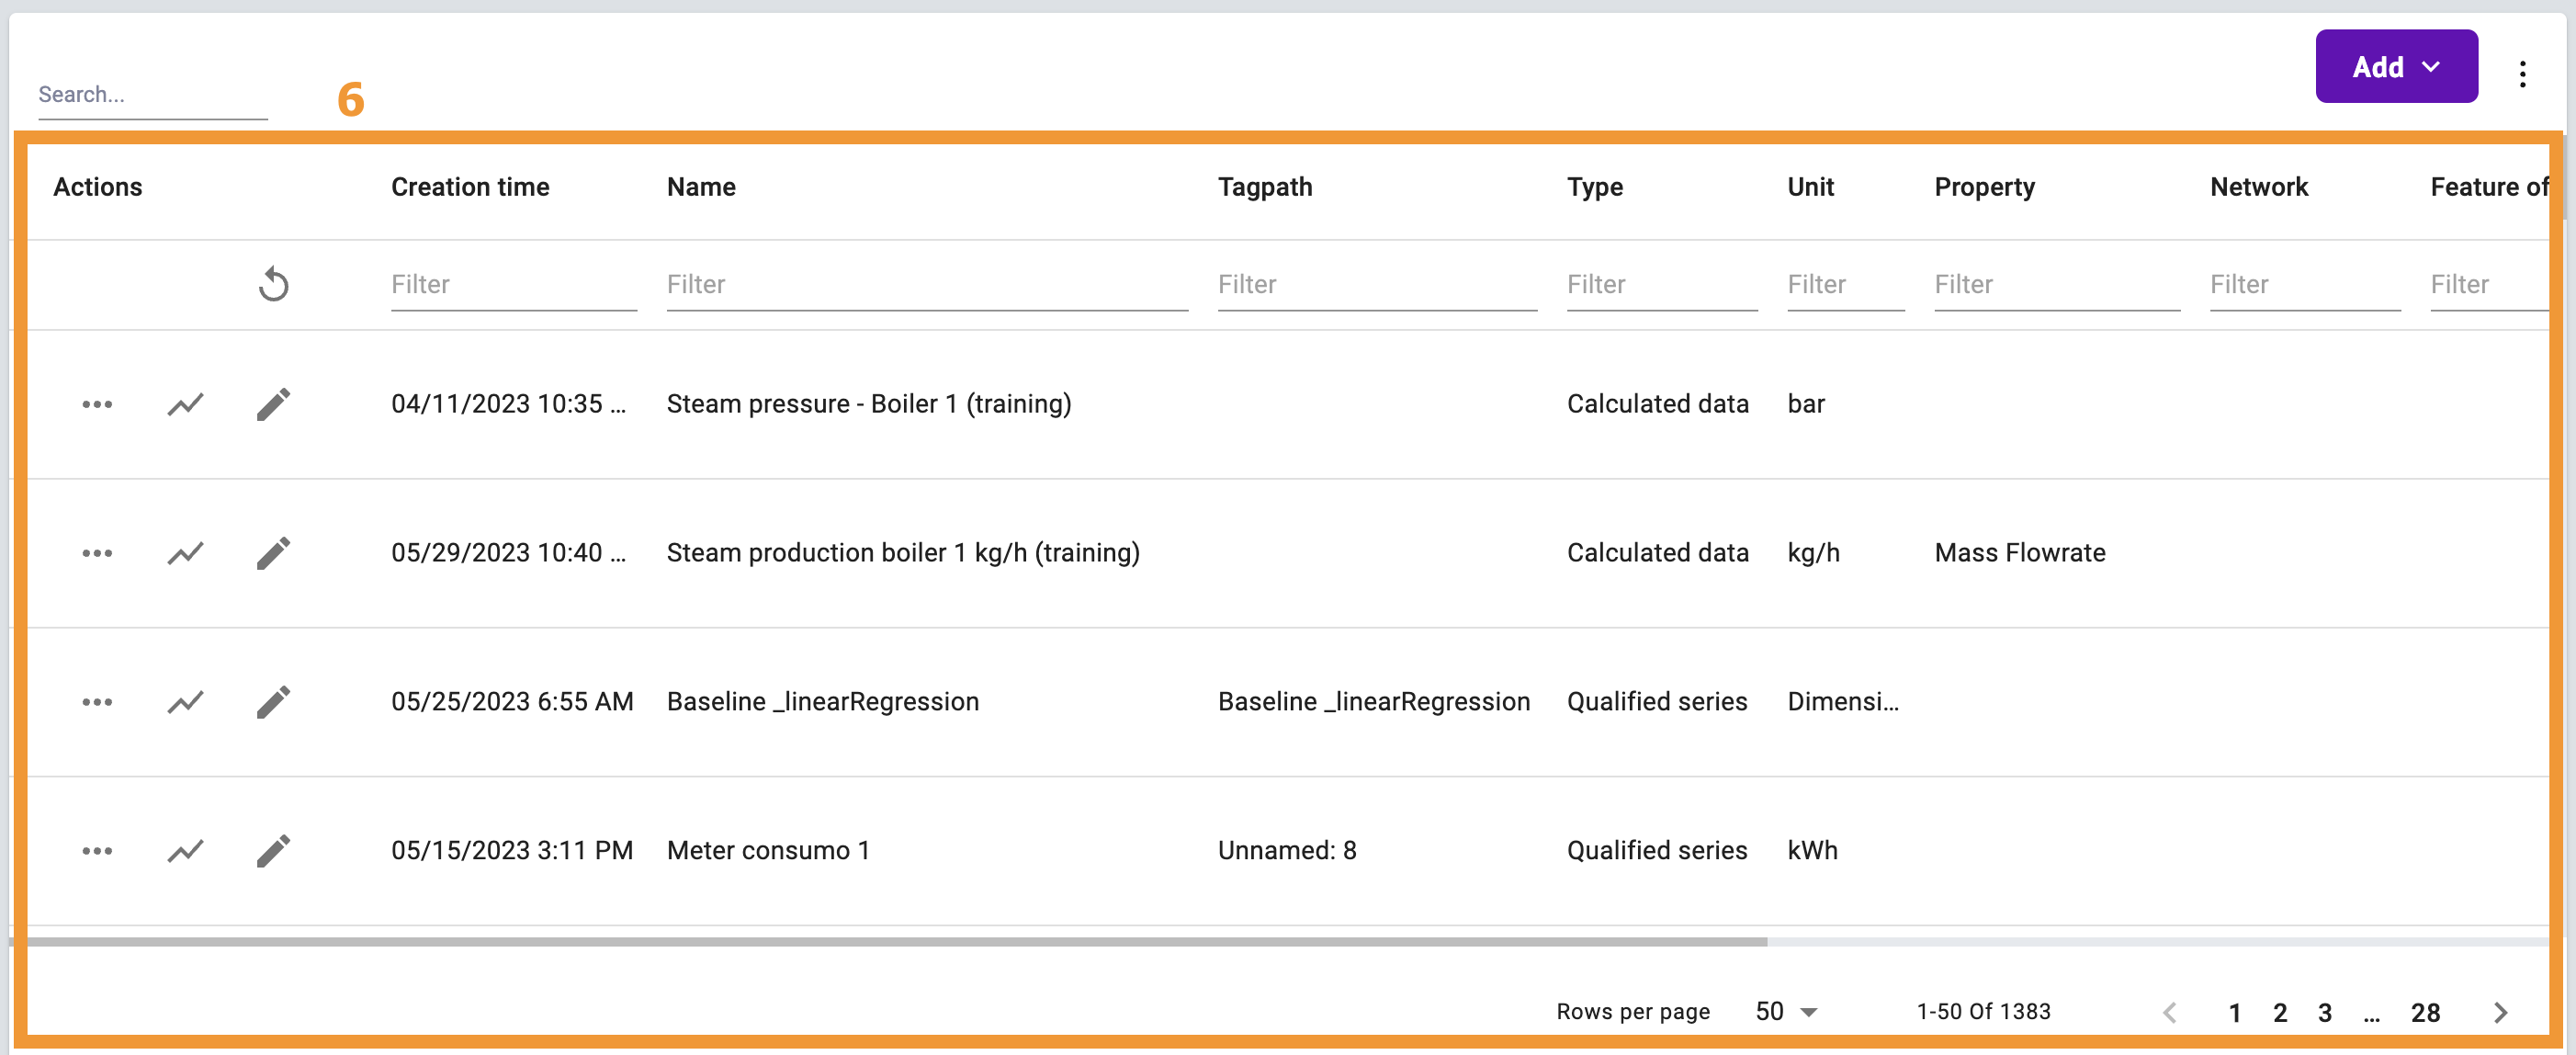Sort by Type column header

coord(1594,186)
